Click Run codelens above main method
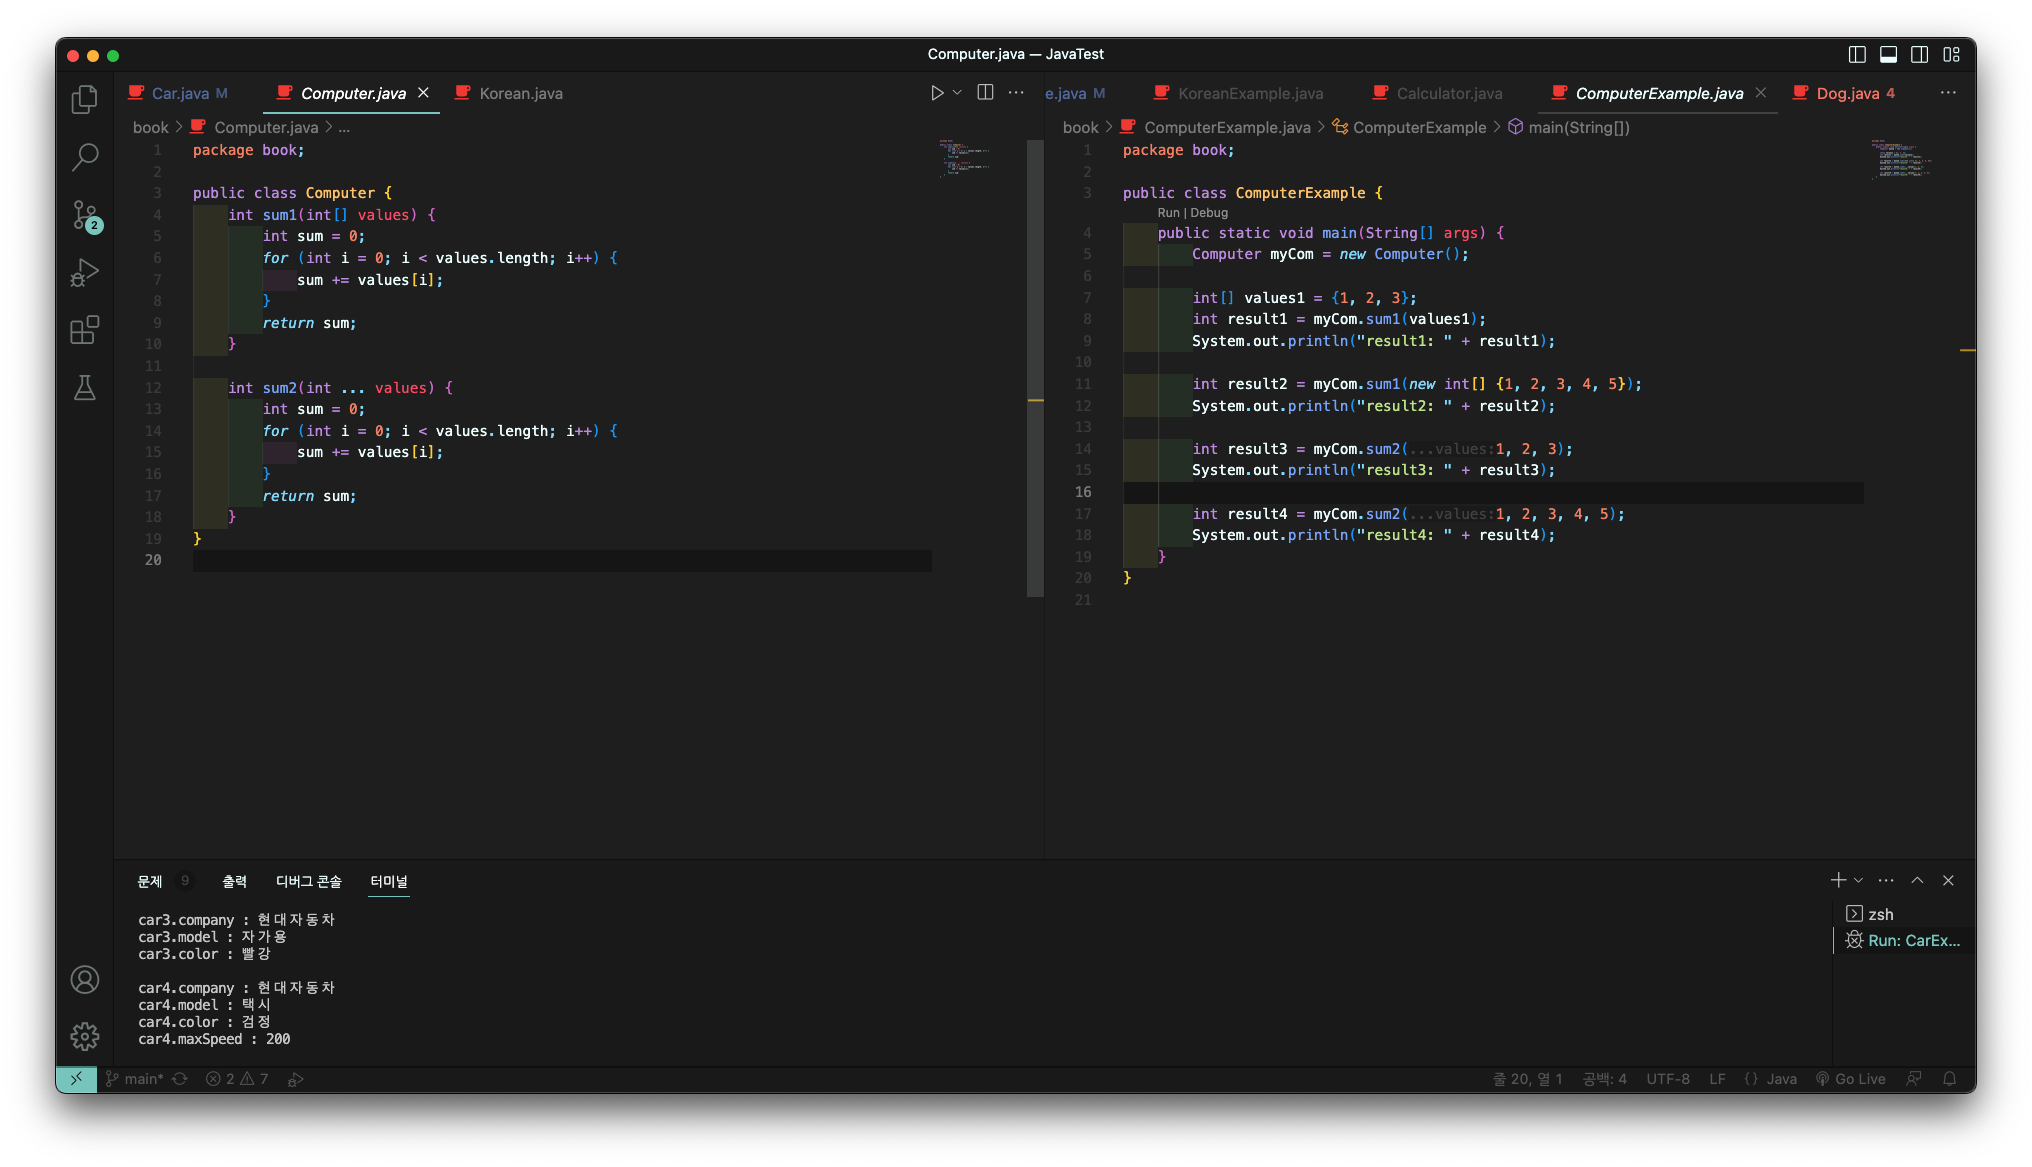The width and height of the screenshot is (2032, 1167). pos(1168,213)
